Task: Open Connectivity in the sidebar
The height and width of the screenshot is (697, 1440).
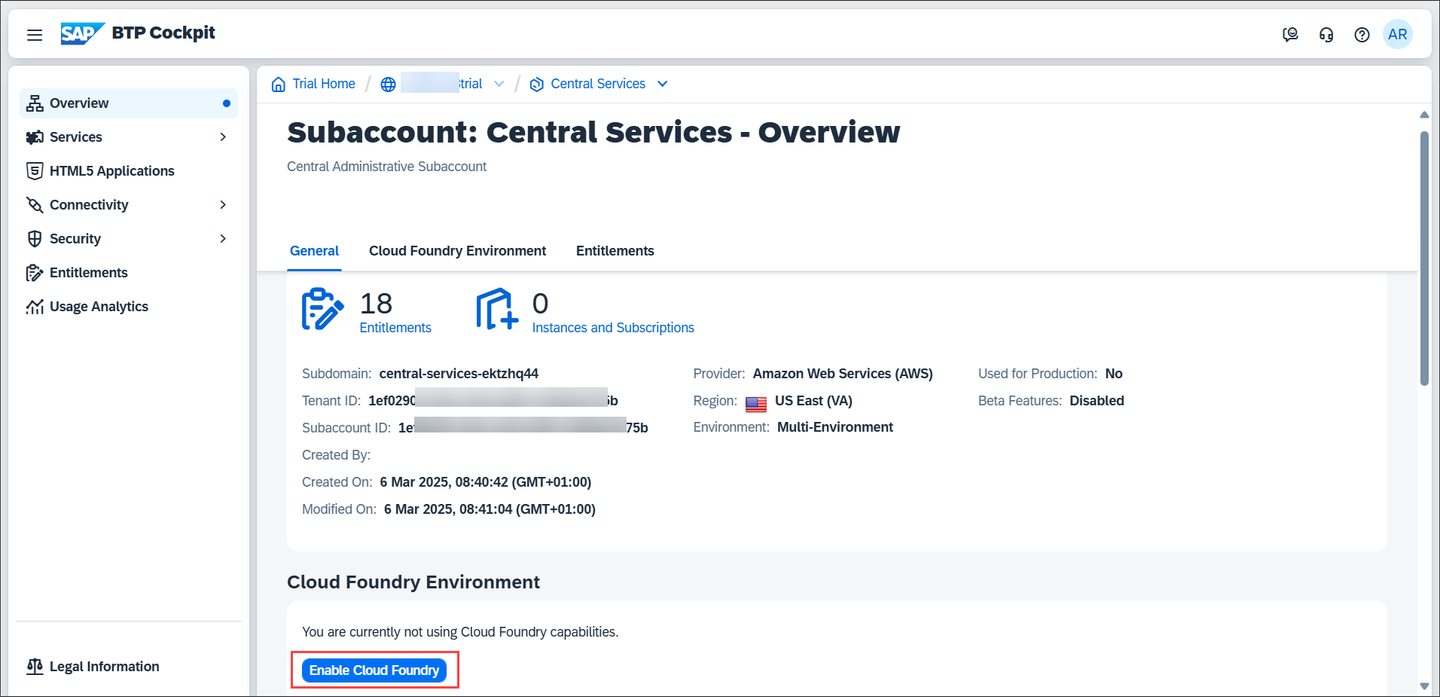Action: coord(129,205)
